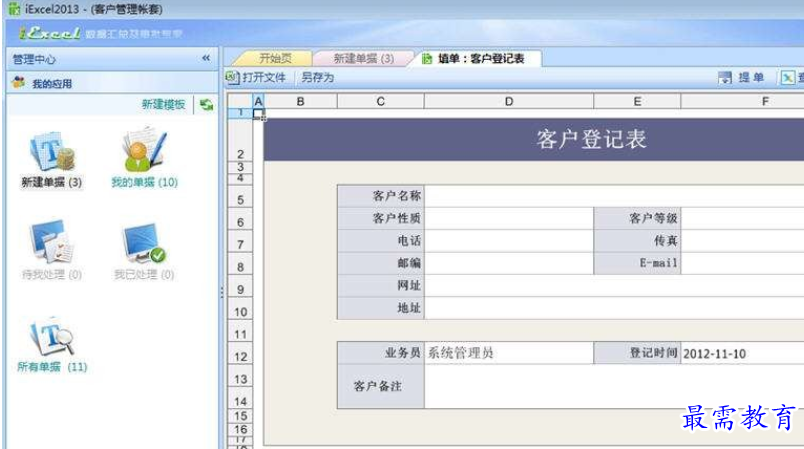Click the E-mail input cell
The width and height of the screenshot is (804, 449).
742,263
